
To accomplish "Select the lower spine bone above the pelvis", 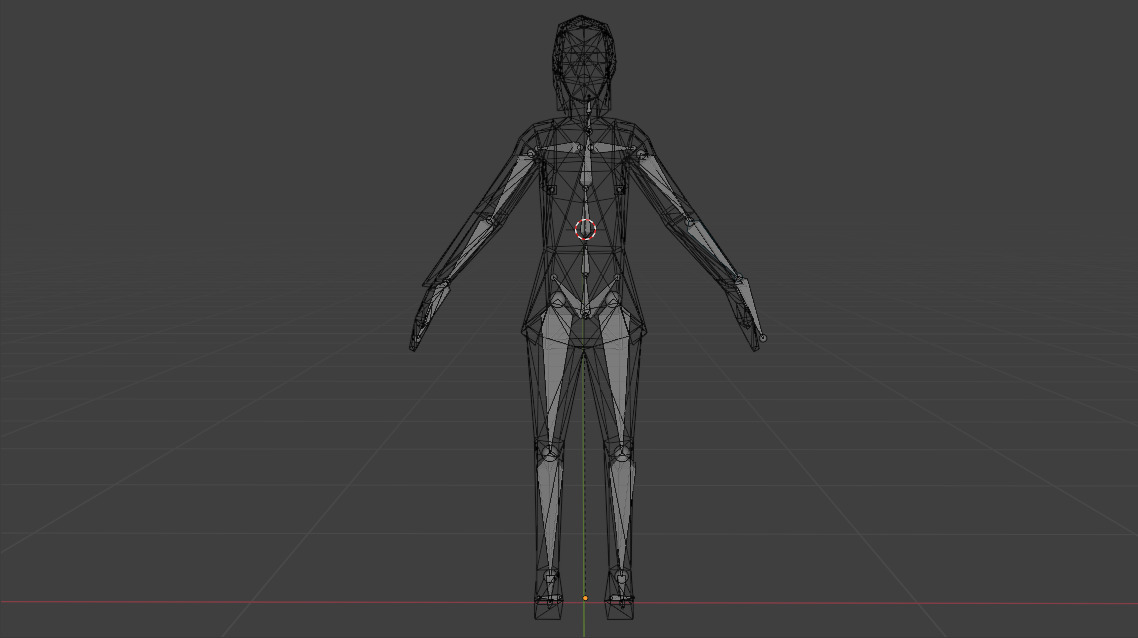I will tap(584, 263).
